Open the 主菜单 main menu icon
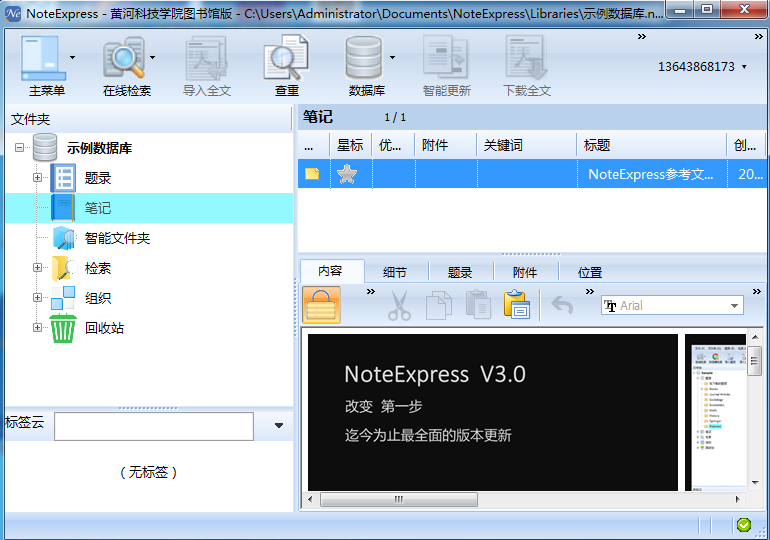Viewport: 770px width, 540px height. coord(42,61)
